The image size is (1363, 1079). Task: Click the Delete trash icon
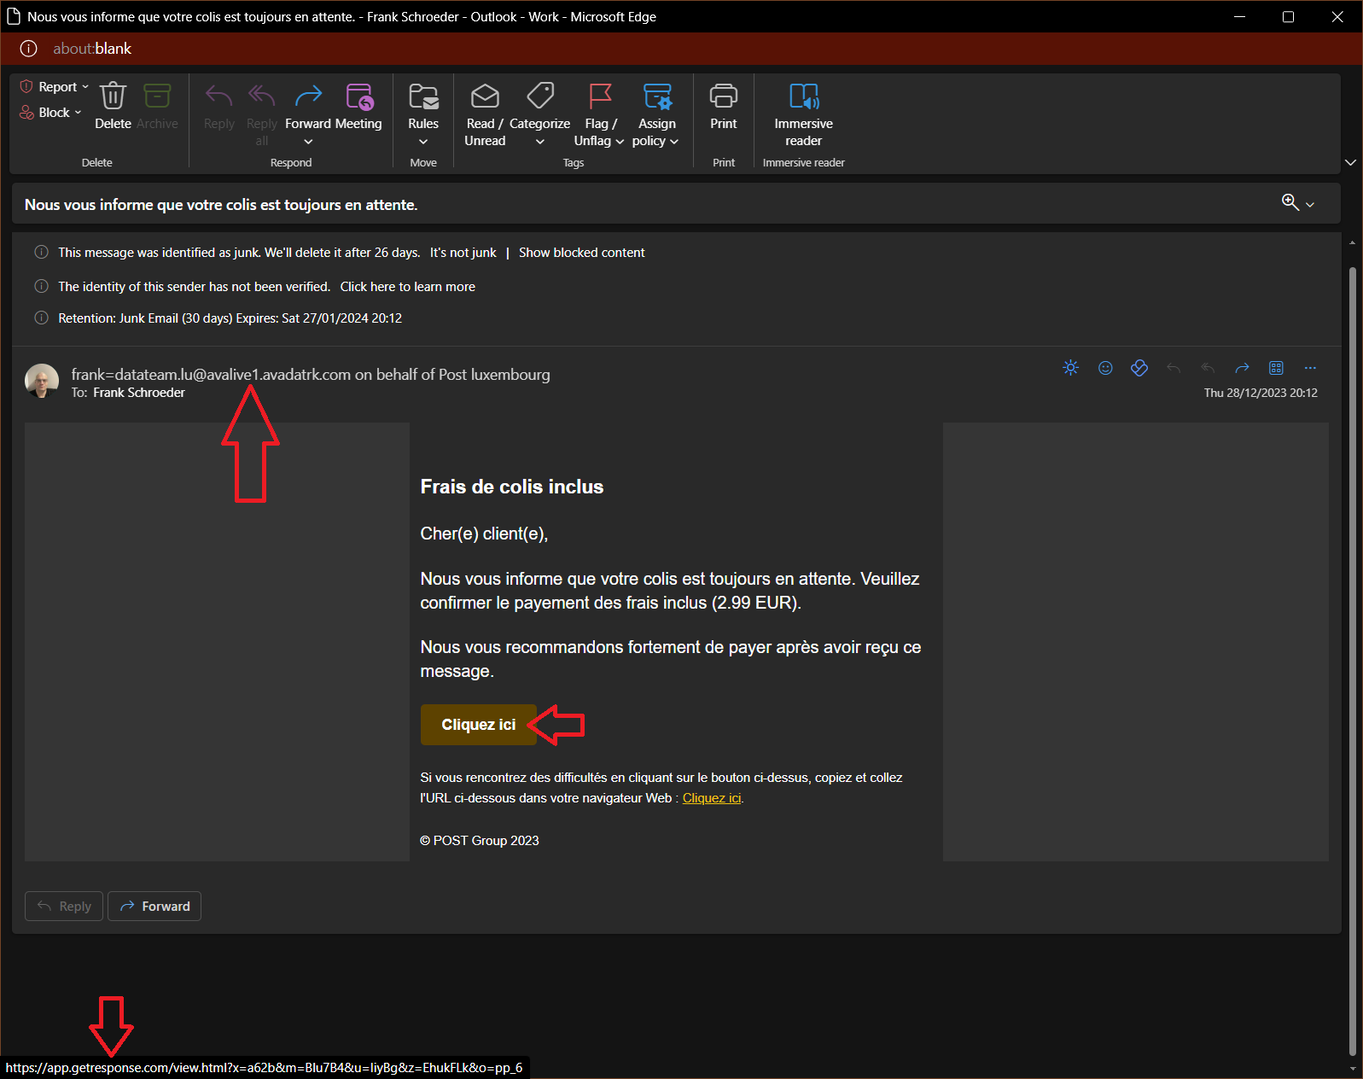(x=113, y=97)
